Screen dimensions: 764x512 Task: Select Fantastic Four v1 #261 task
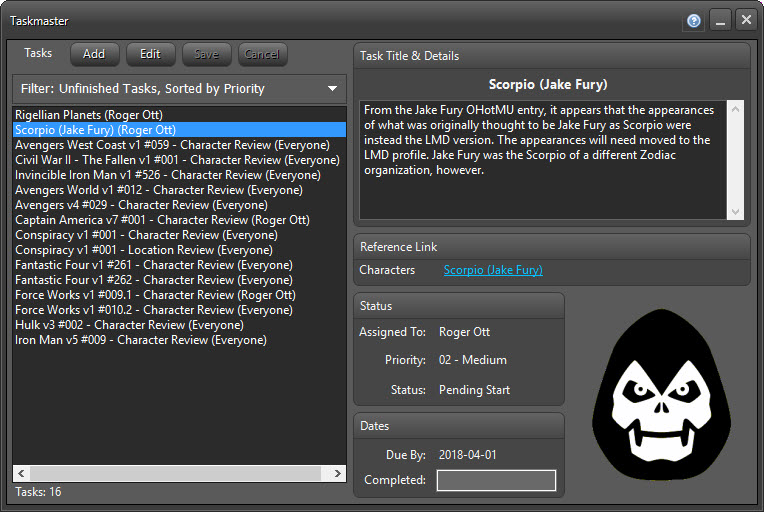[179, 265]
